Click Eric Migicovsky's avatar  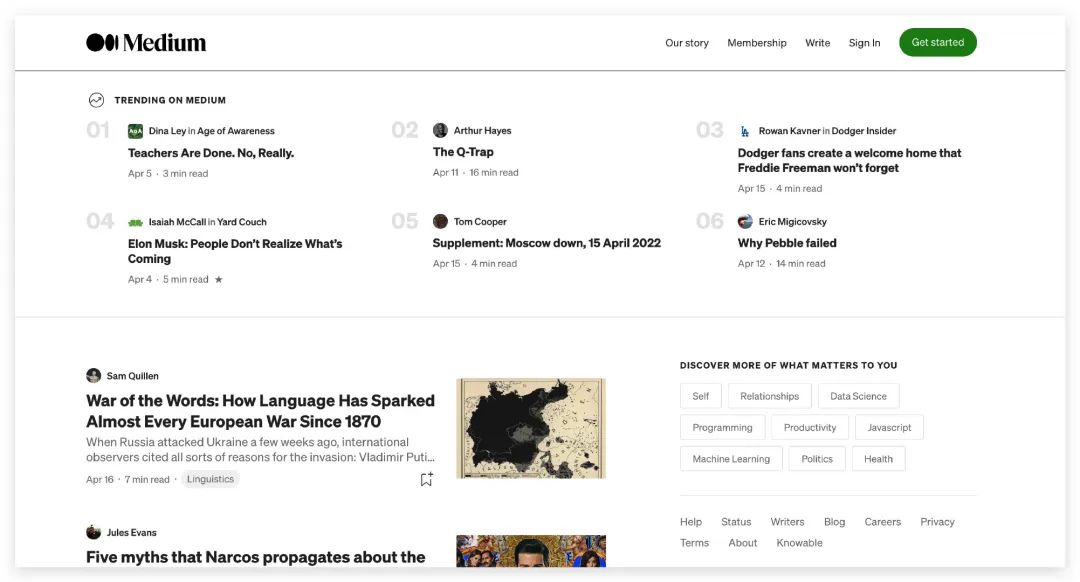point(745,221)
